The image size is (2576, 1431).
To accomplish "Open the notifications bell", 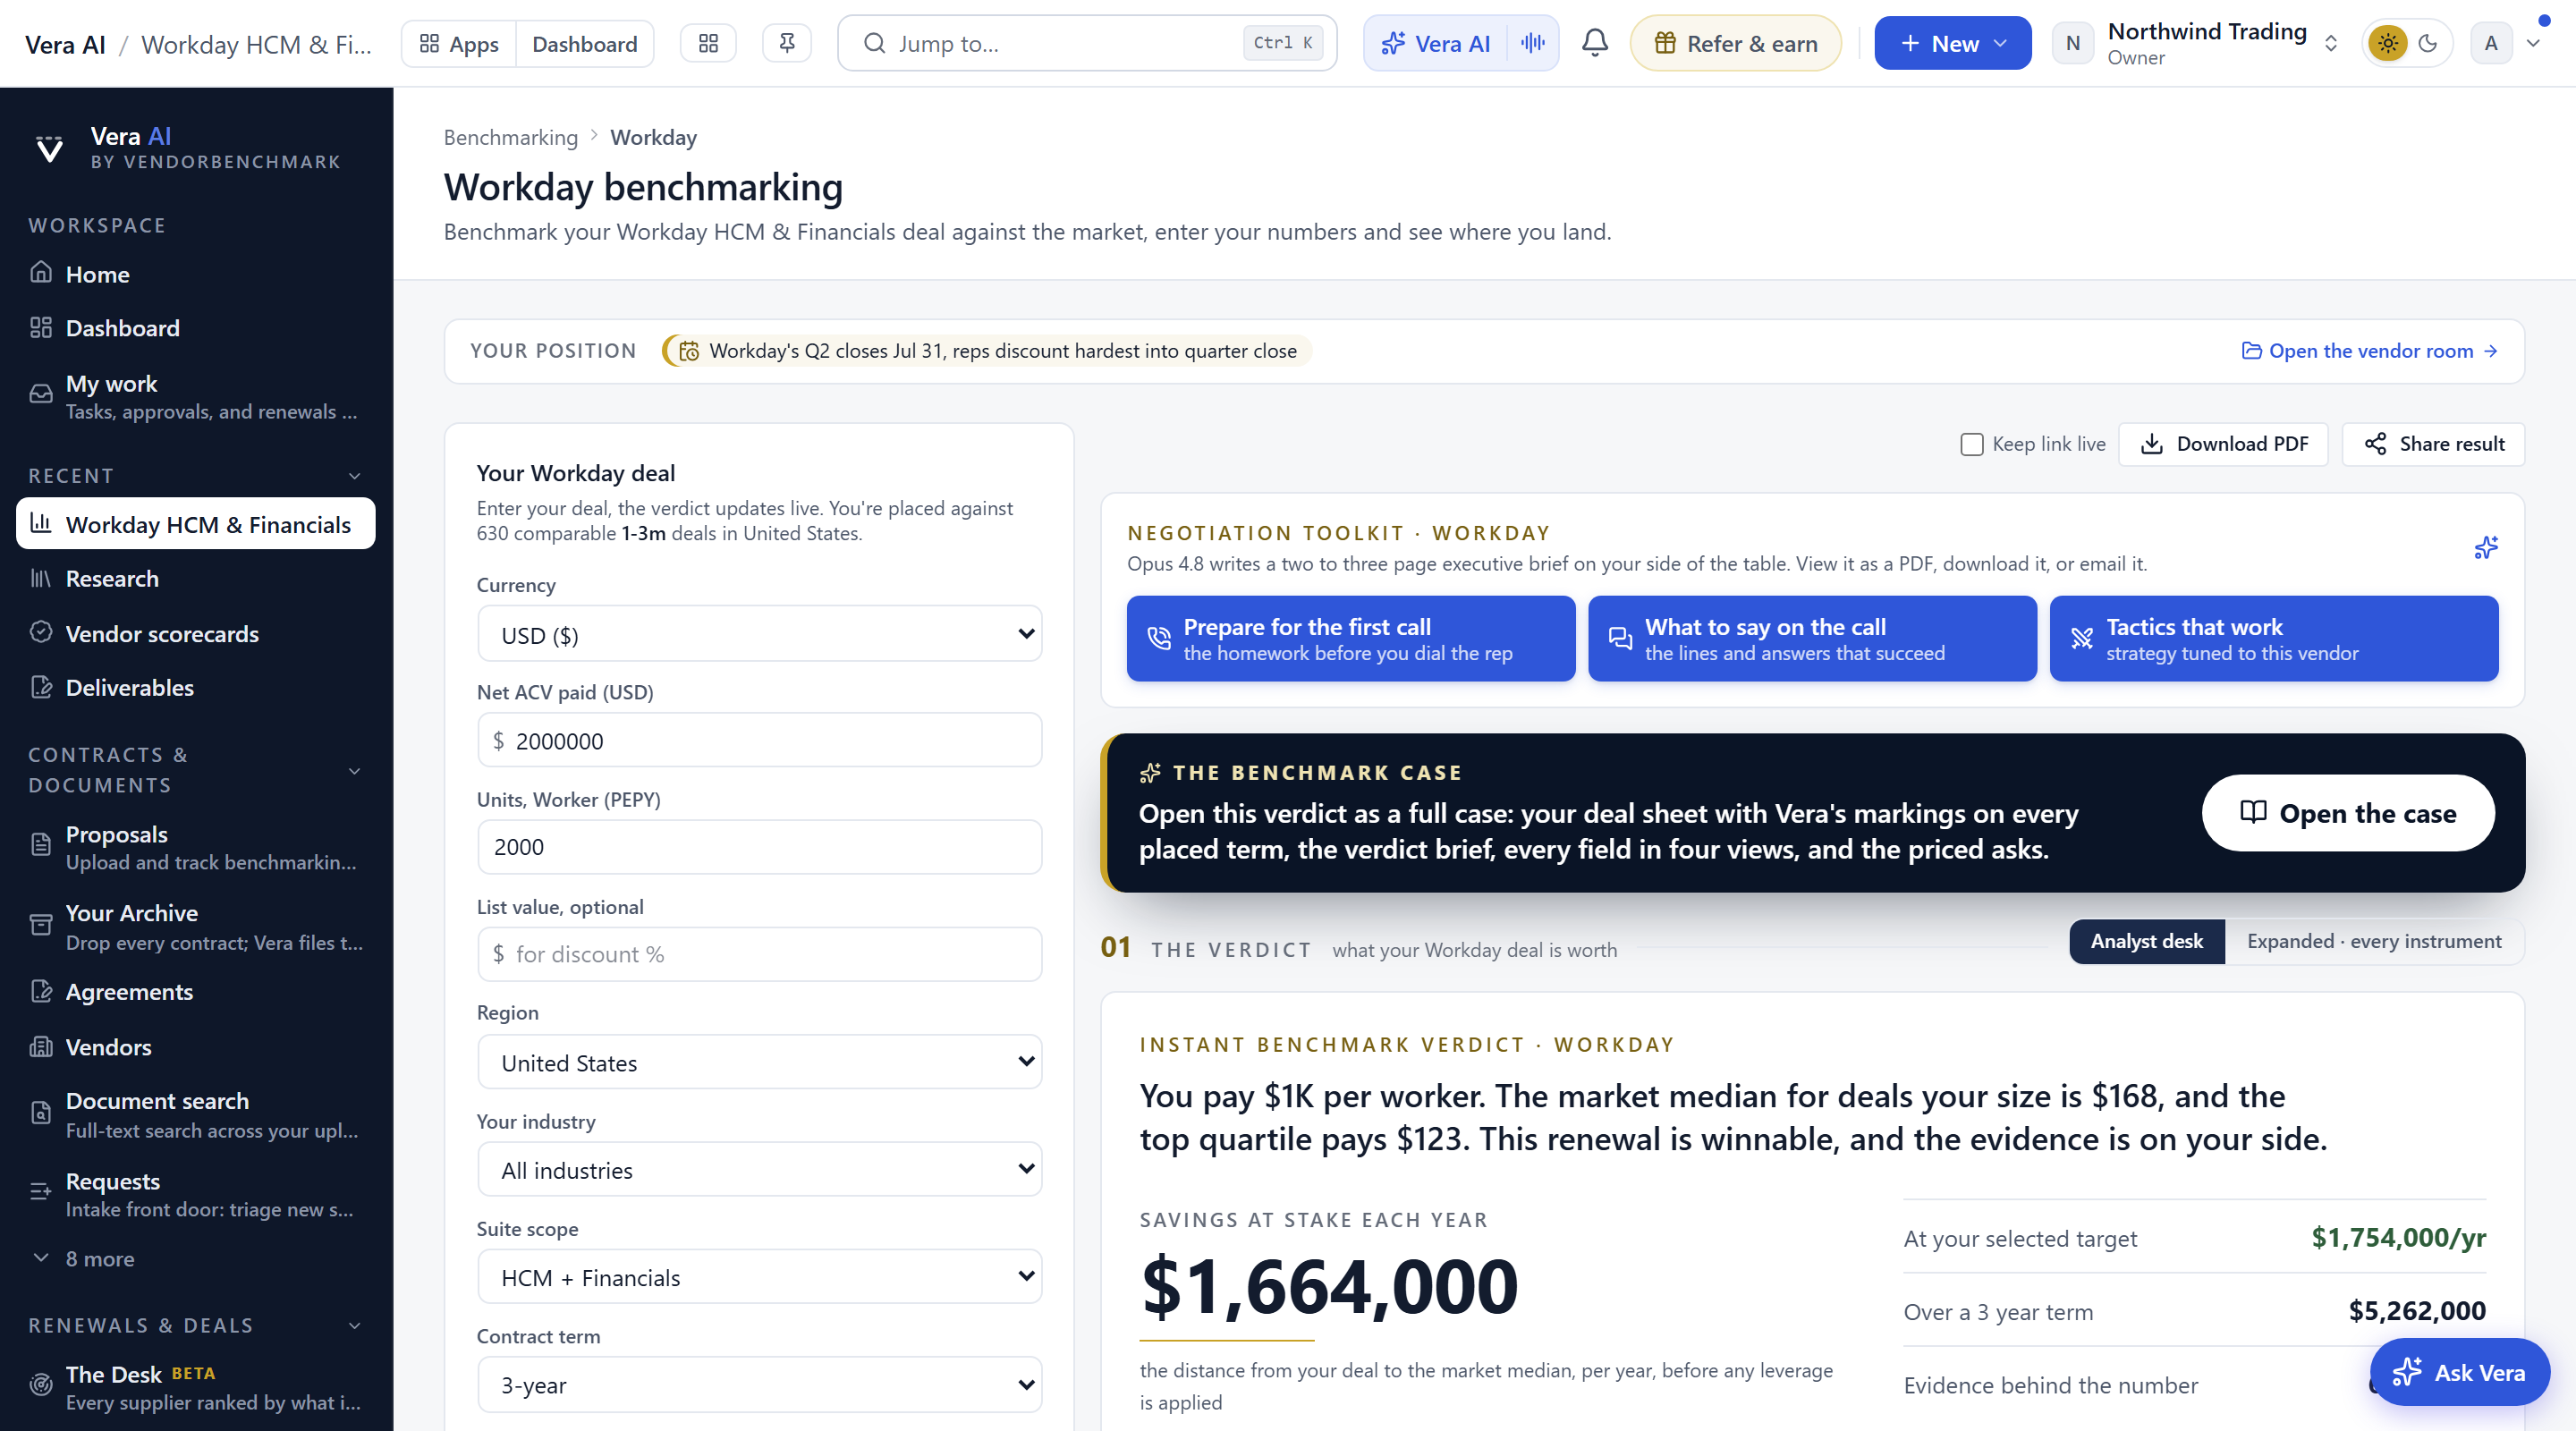I will (x=1595, y=43).
